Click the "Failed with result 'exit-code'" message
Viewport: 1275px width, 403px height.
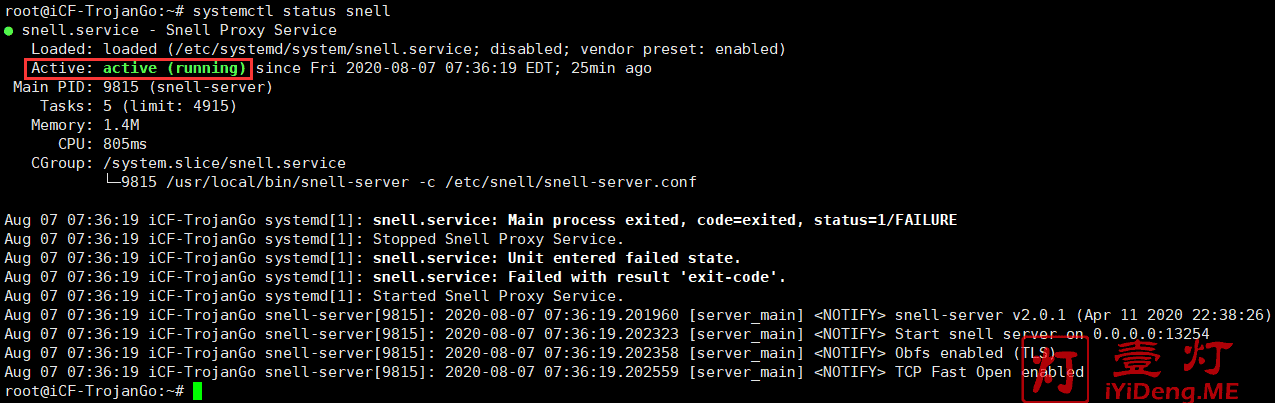pos(647,277)
